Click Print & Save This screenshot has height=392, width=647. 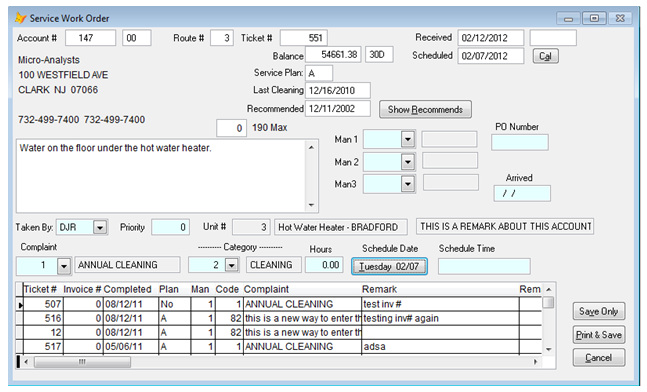[x=599, y=335]
